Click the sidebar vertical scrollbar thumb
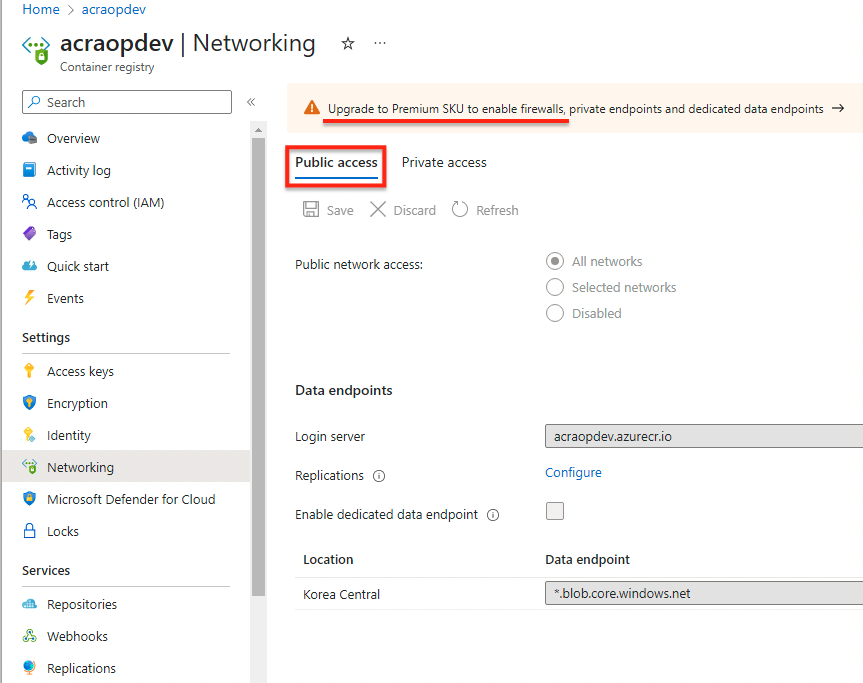This screenshot has width=863, height=683. (x=258, y=367)
